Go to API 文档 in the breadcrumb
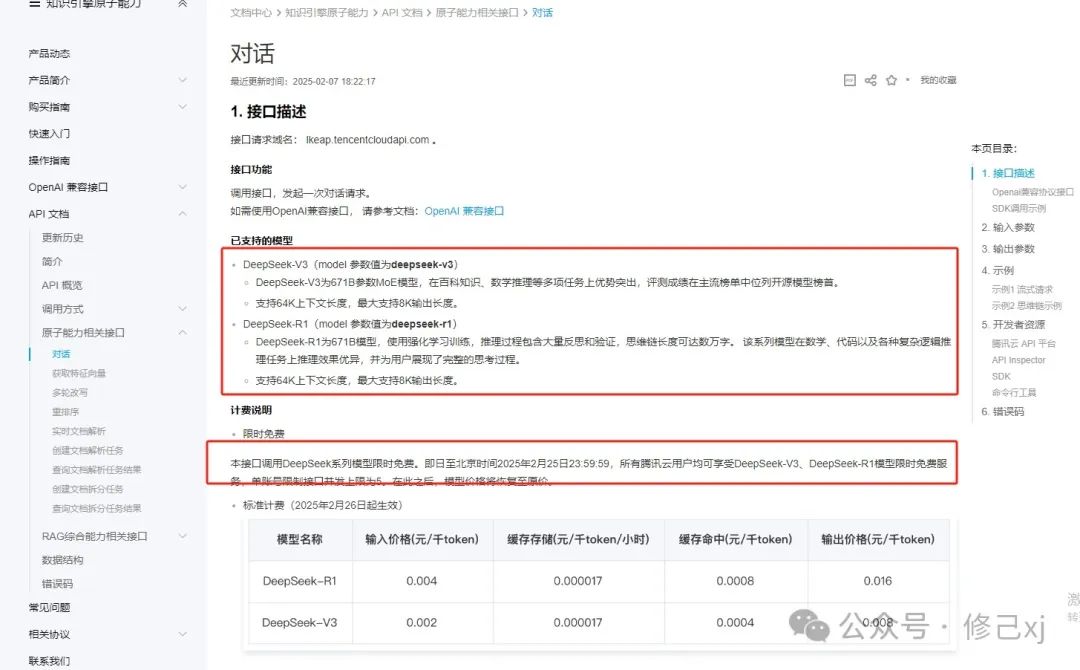 402,12
